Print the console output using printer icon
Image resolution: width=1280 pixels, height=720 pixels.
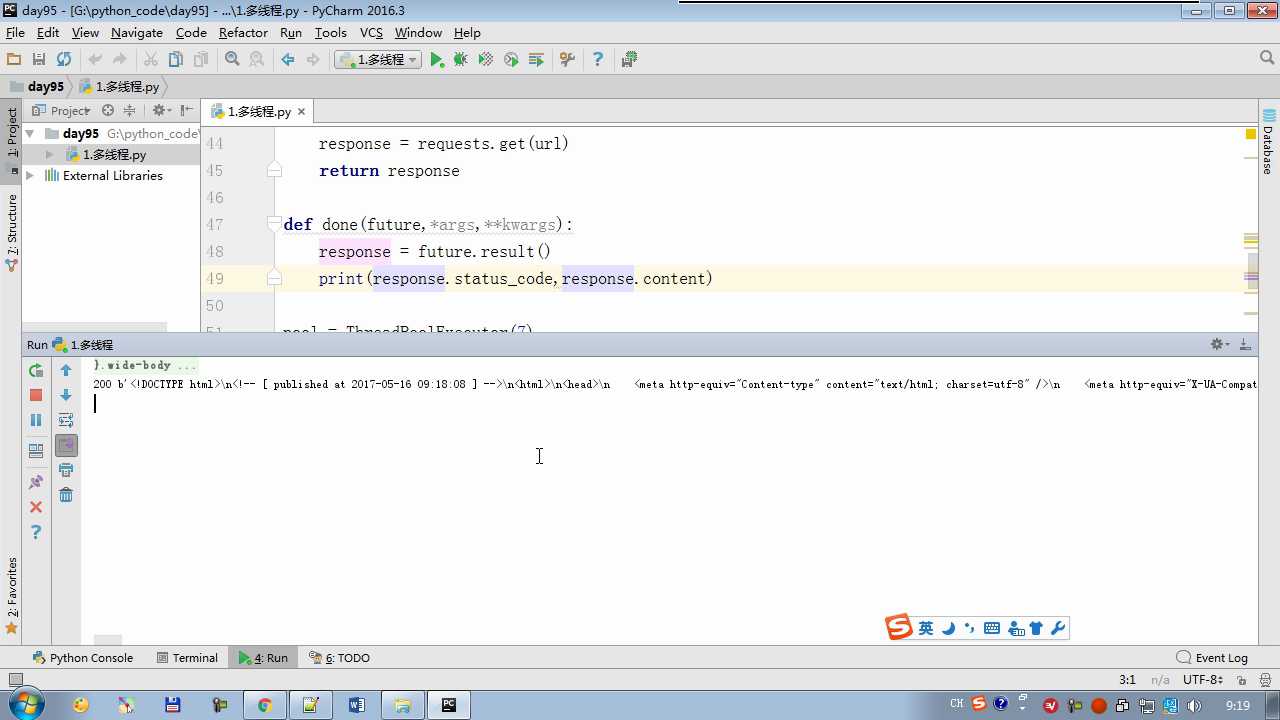(66, 470)
